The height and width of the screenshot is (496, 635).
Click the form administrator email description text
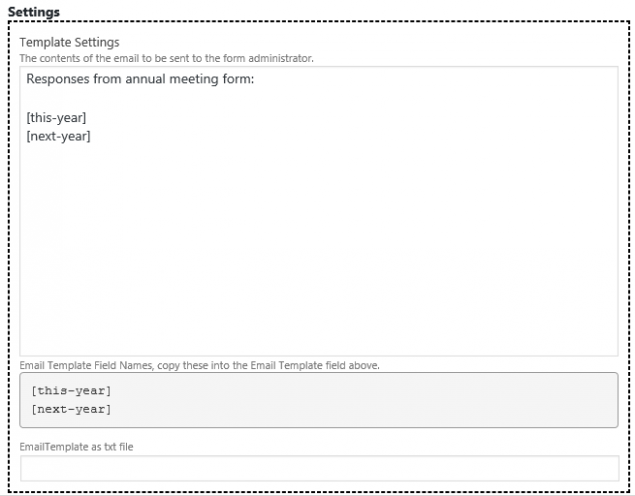point(166,58)
